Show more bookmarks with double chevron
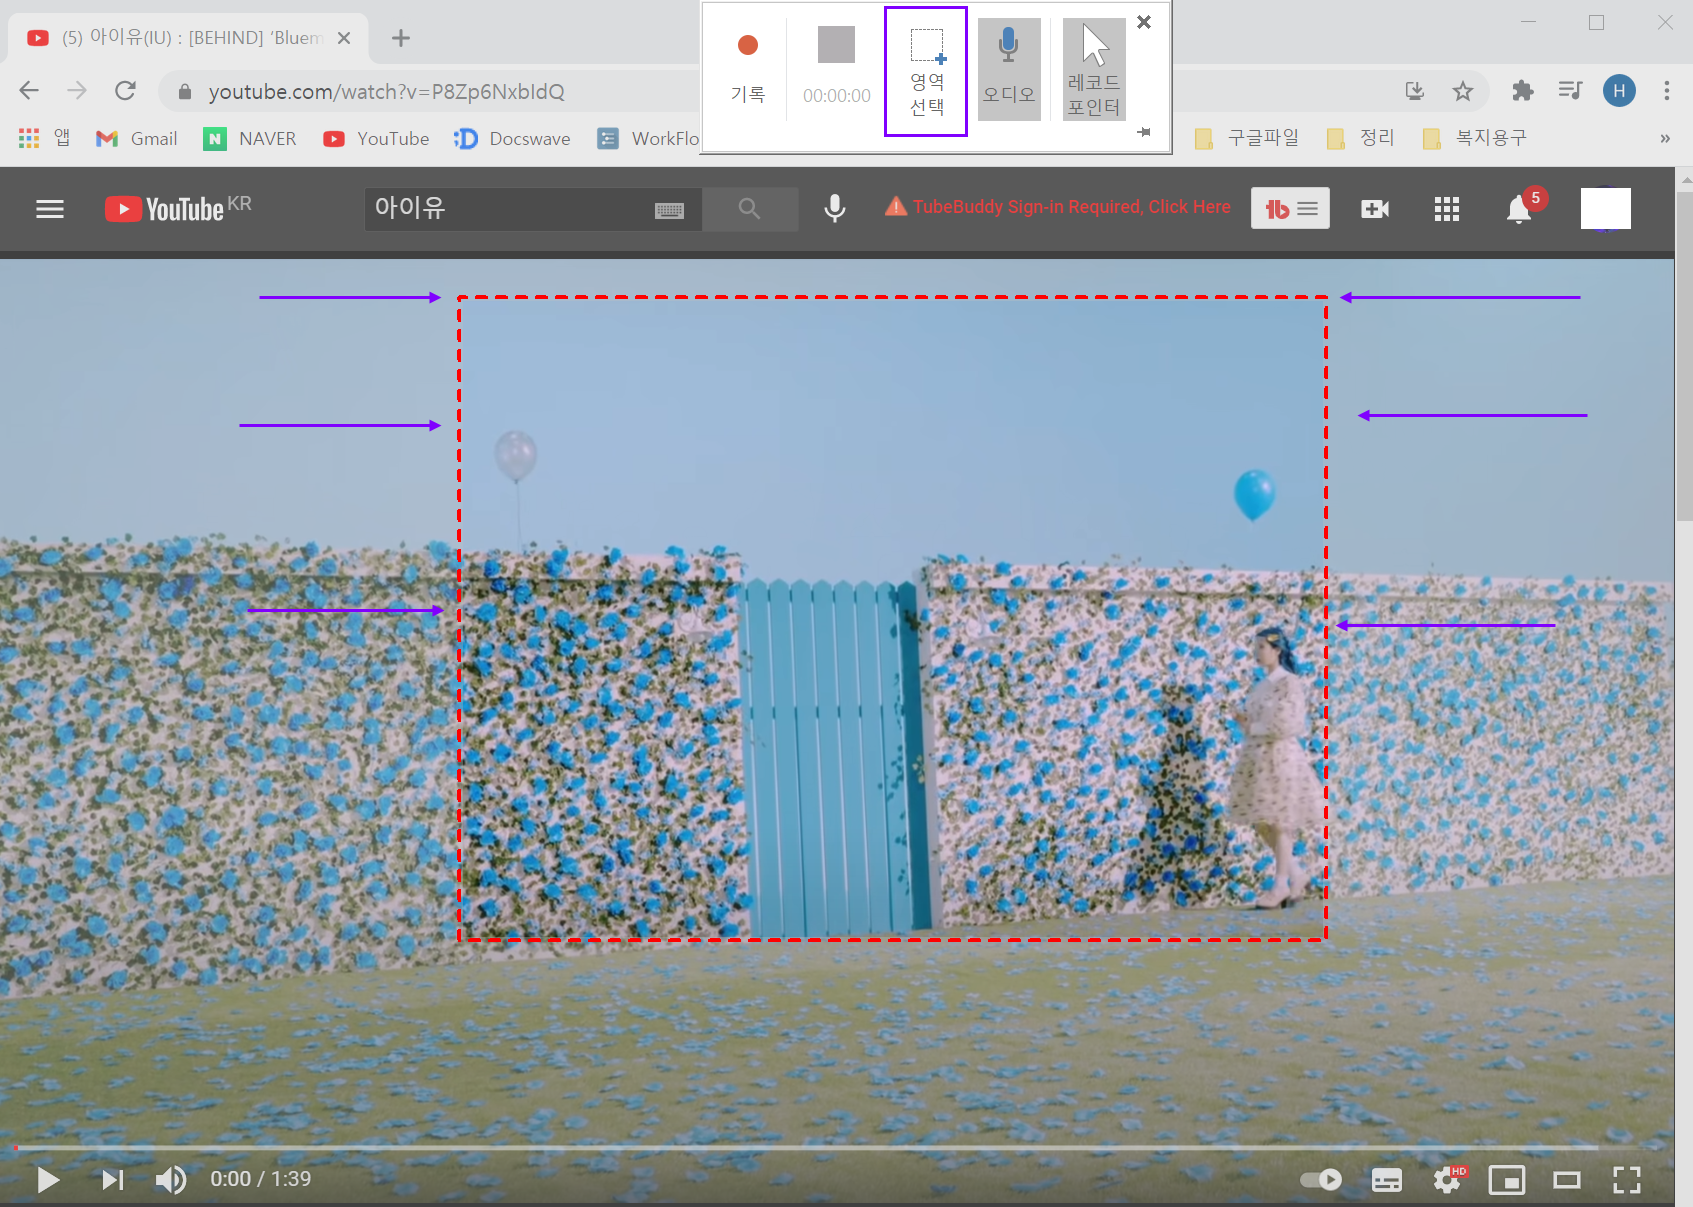 pyautogui.click(x=1665, y=138)
